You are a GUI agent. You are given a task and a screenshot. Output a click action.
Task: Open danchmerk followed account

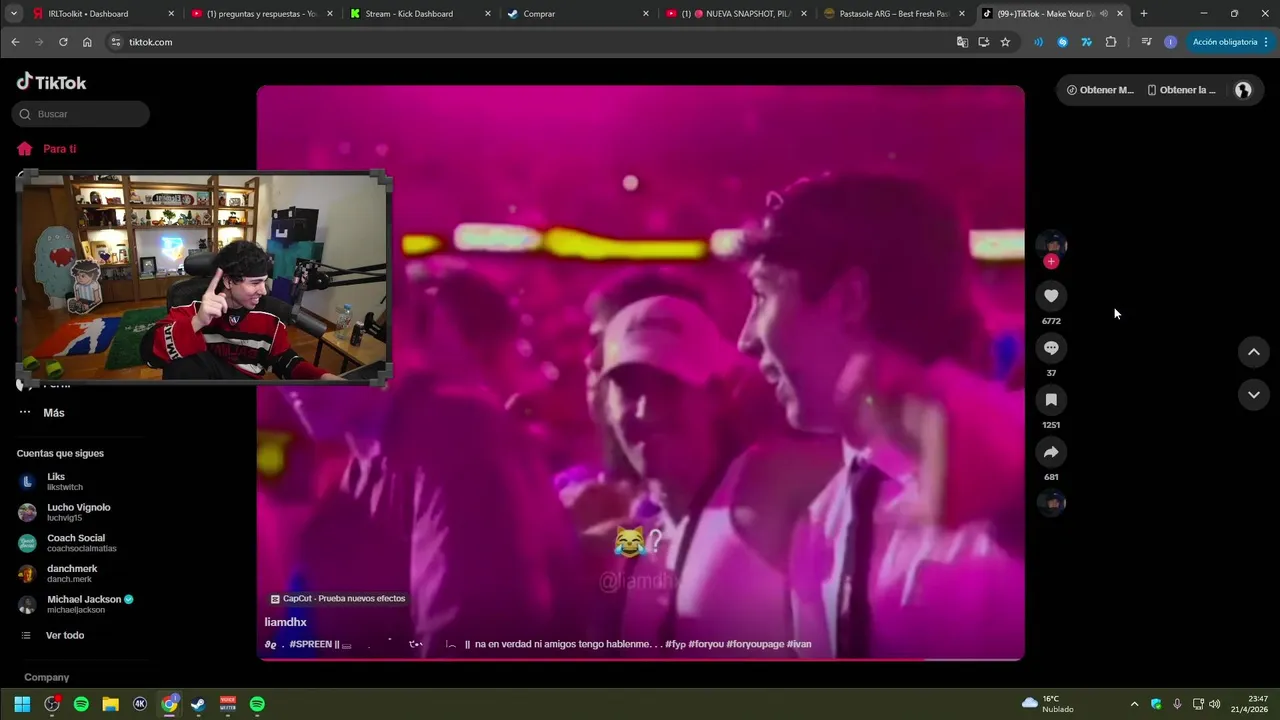click(58, 574)
